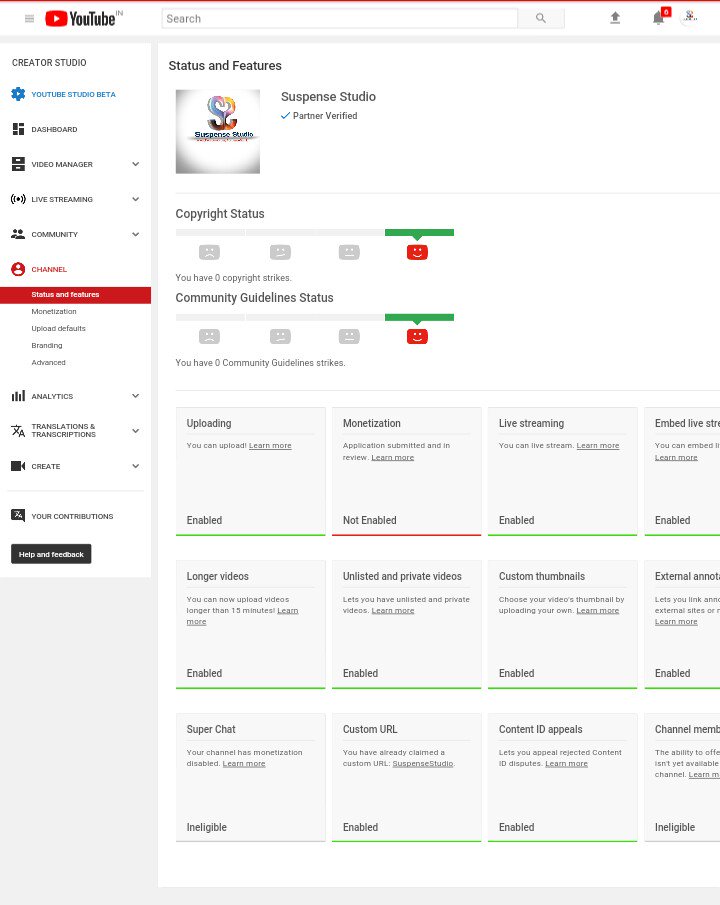
Task: Click the green Copyright Status bar segment
Action: click(419, 233)
